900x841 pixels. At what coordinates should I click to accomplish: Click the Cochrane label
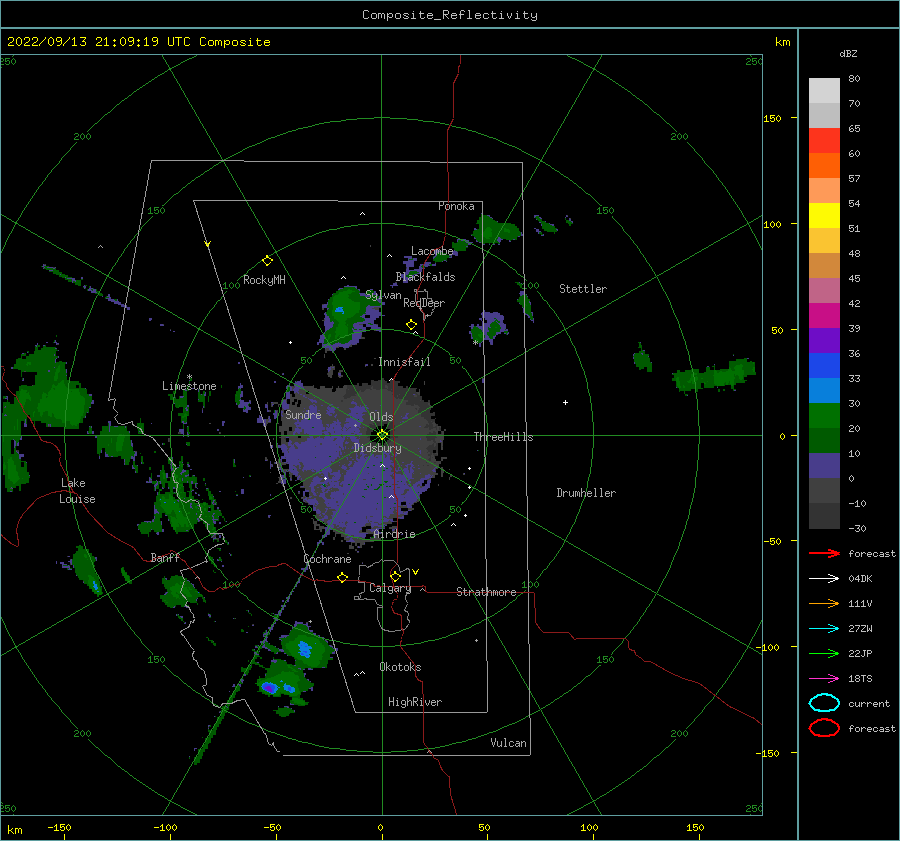(327, 559)
